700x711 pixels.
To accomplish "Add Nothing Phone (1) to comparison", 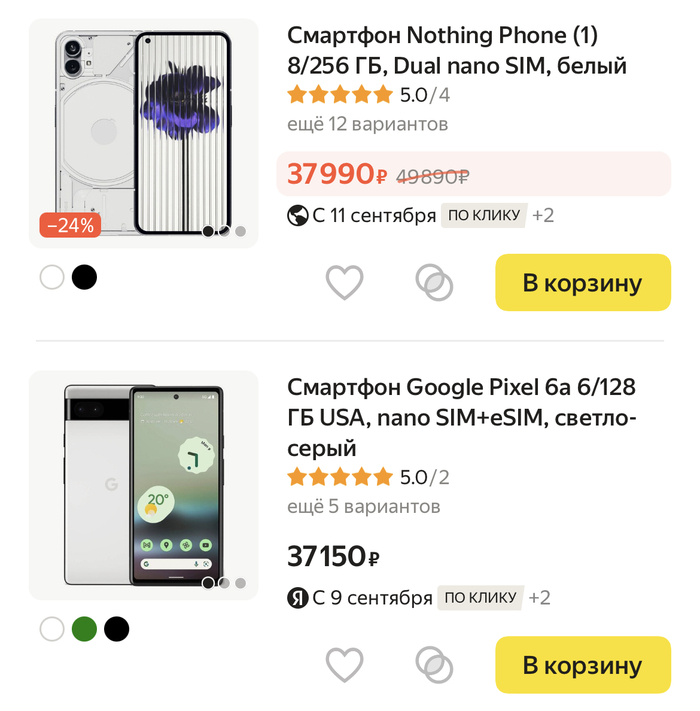I will 434,282.
